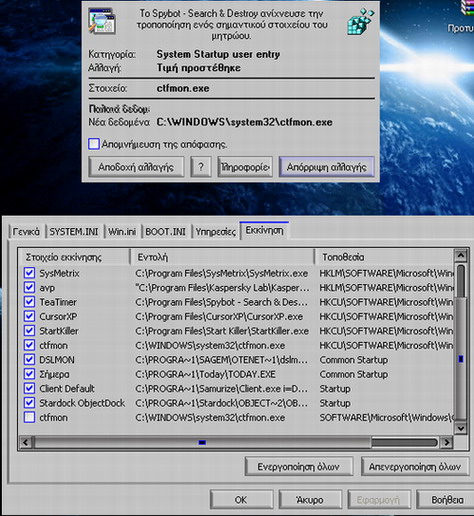Click the vertical scrollbar up arrow
Screen dimensions: 474x516
coord(461,256)
